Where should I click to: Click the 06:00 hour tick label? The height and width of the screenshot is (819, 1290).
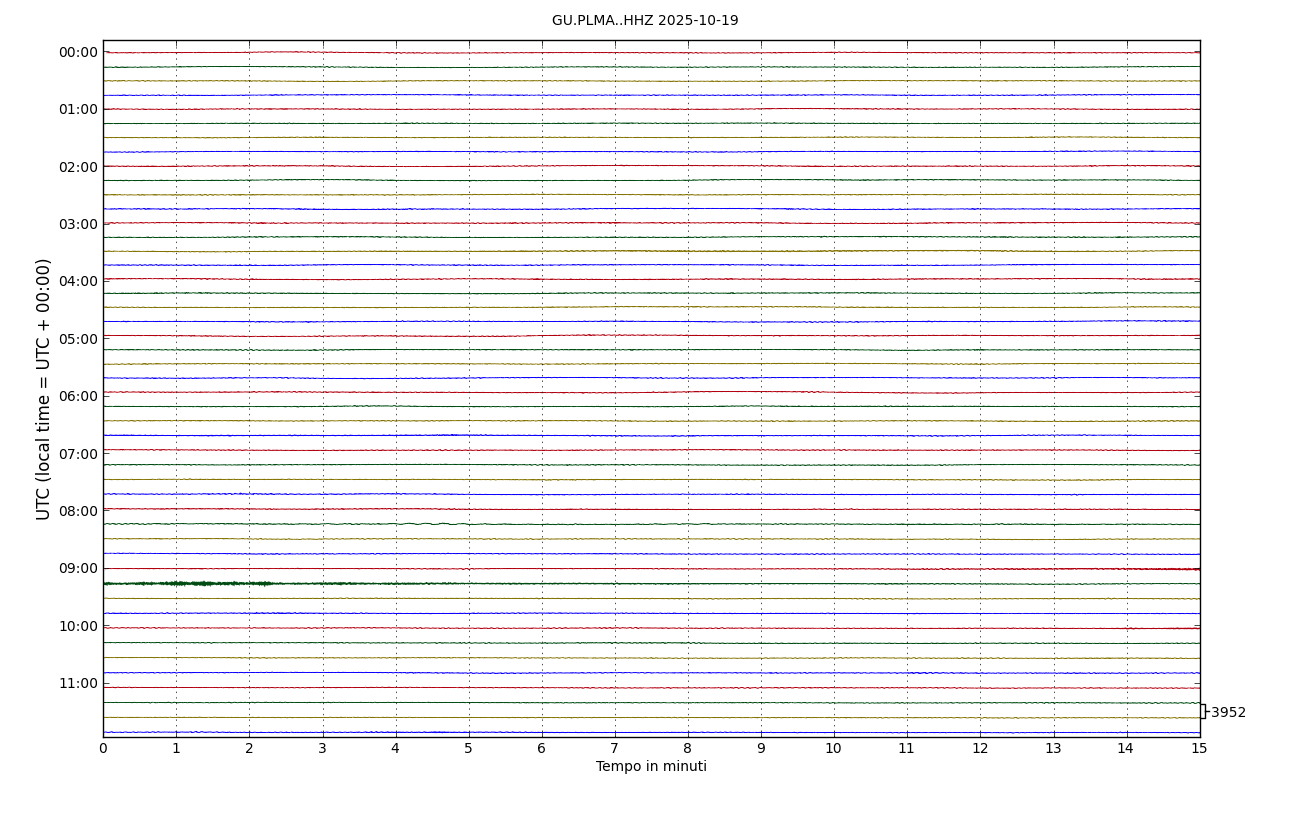coord(78,396)
